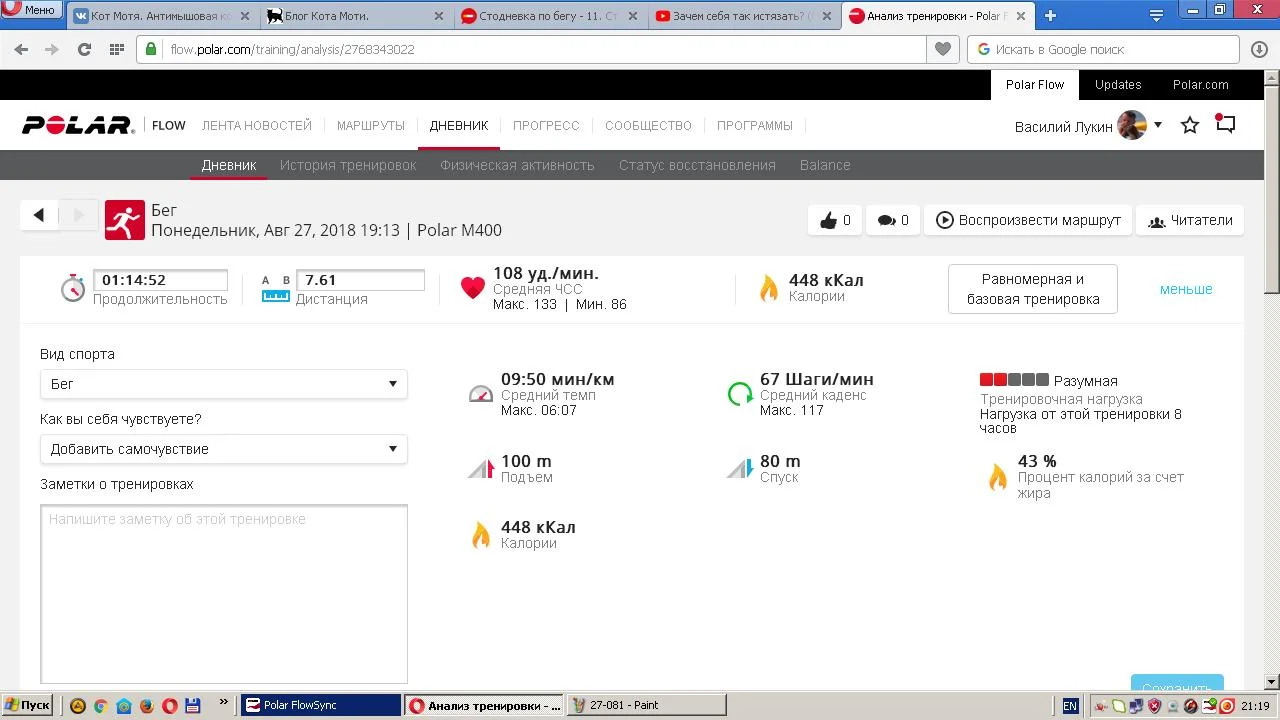Click browser reload page icon
Image resolution: width=1280 pixels, height=720 pixels.
tap(84, 49)
